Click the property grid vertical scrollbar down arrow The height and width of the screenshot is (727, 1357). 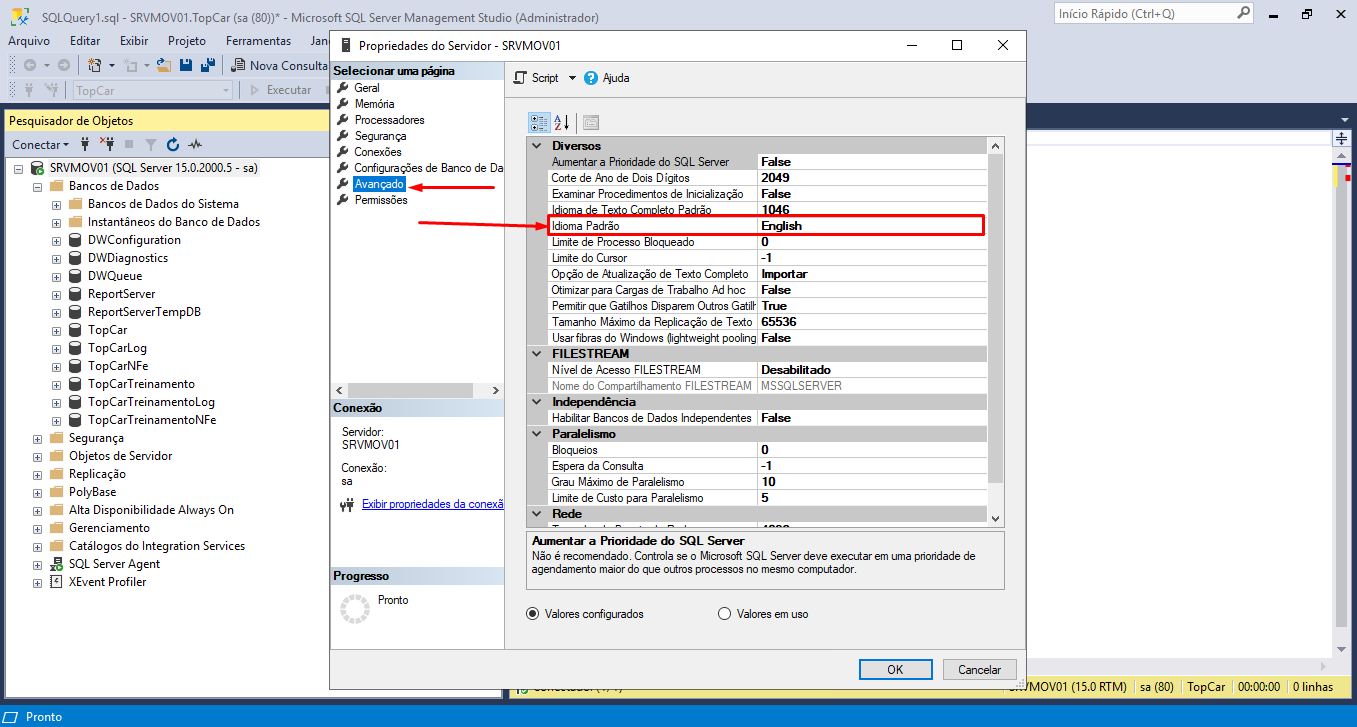point(995,518)
